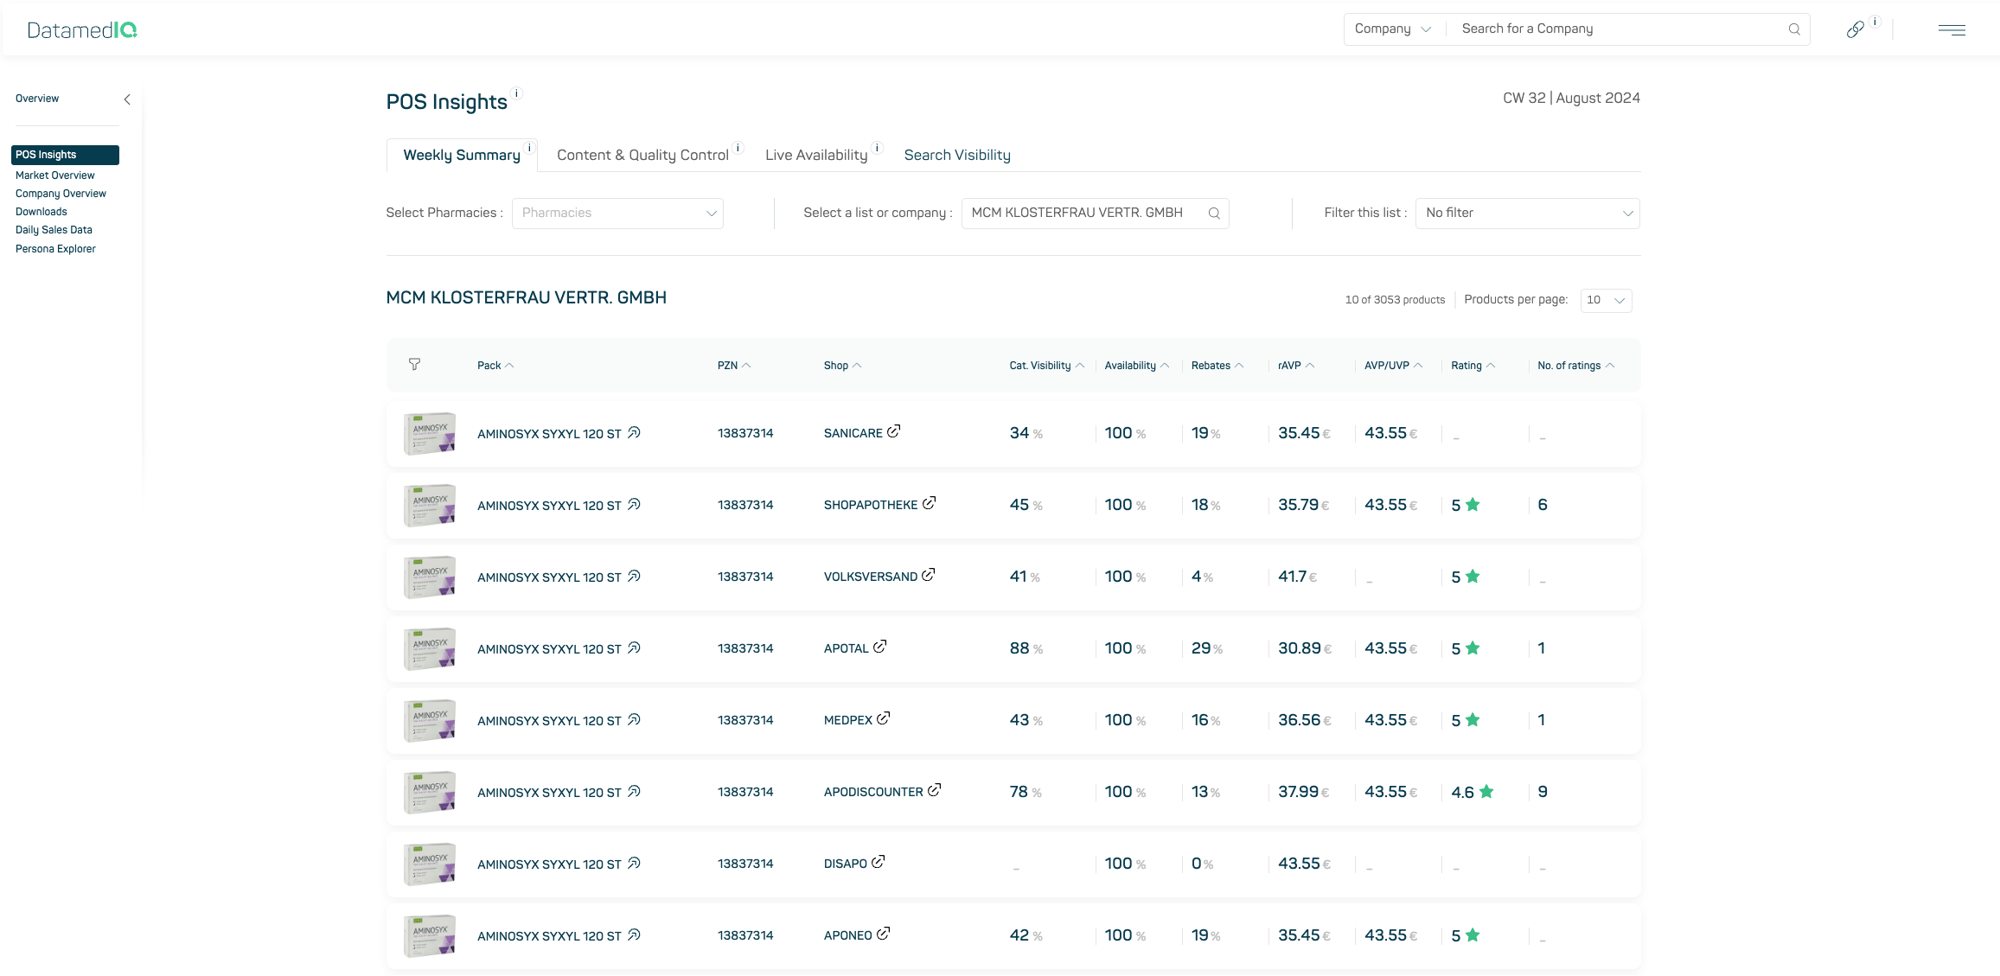Open external link icon next to APOTAL
2000x976 pixels.
tap(880, 647)
